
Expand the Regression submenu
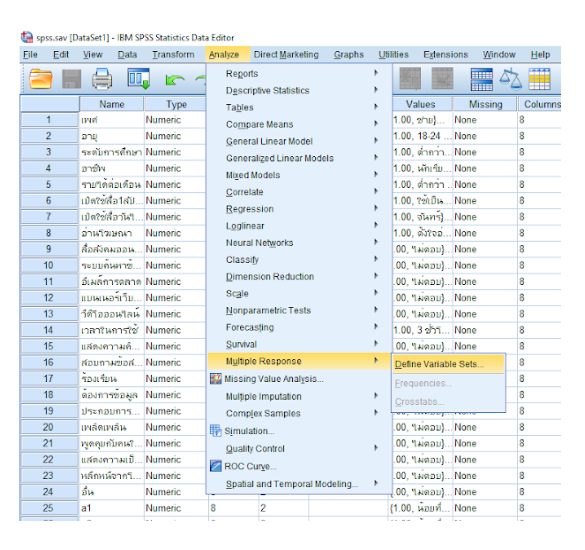[299, 209]
